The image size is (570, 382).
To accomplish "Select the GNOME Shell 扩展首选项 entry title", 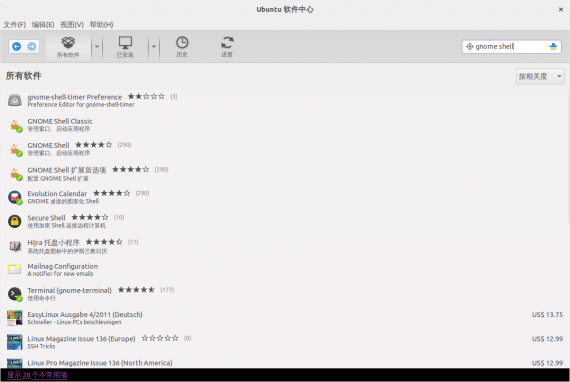I will pos(67,170).
